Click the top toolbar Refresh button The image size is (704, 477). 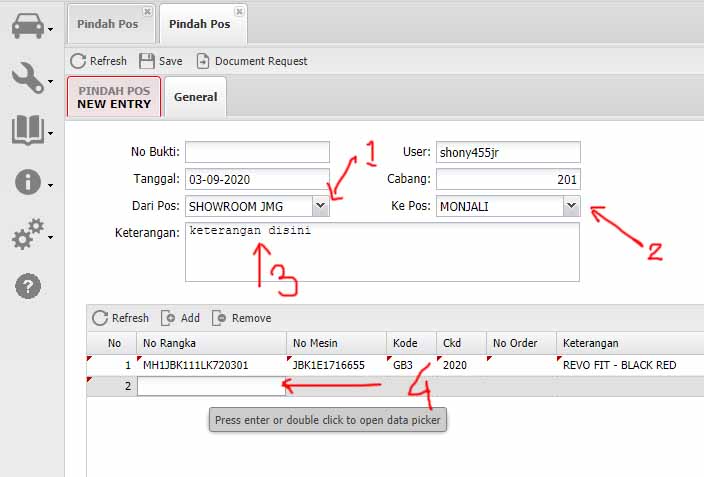click(98, 61)
